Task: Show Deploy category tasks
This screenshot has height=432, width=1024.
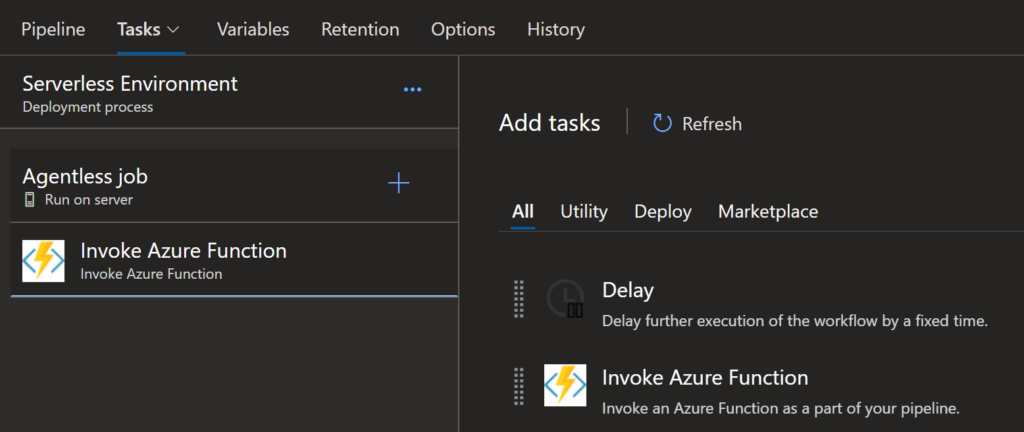Action: pyautogui.click(x=662, y=211)
